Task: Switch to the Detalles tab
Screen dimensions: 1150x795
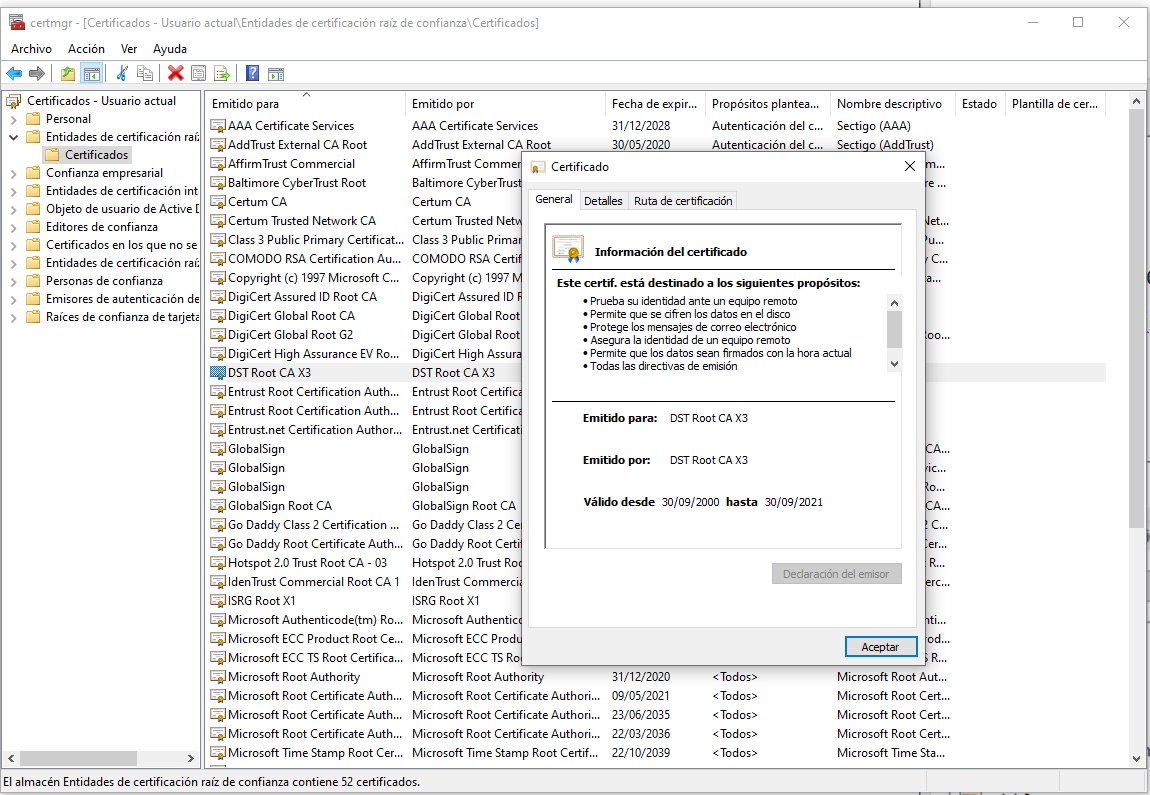Action: [603, 201]
